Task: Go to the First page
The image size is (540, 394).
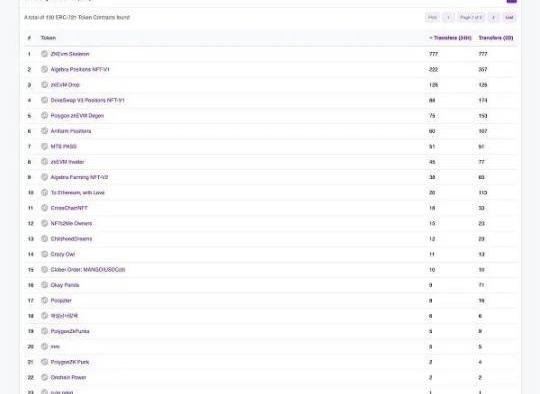Action: 432,17
